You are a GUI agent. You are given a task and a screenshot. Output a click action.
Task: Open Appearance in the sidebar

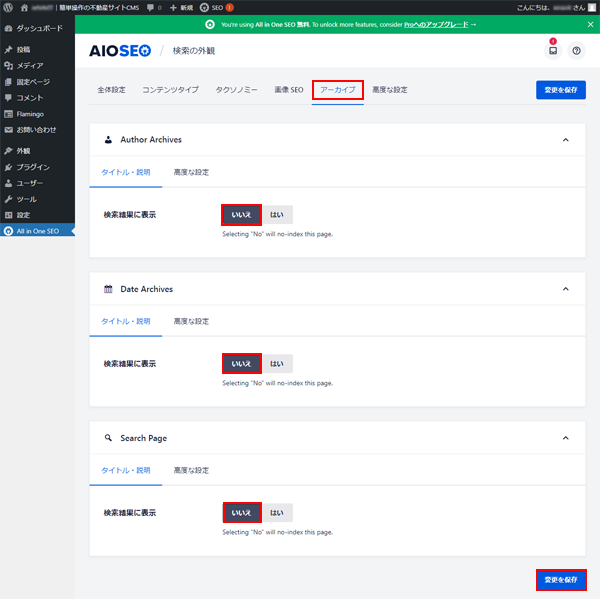[x=38, y=151]
